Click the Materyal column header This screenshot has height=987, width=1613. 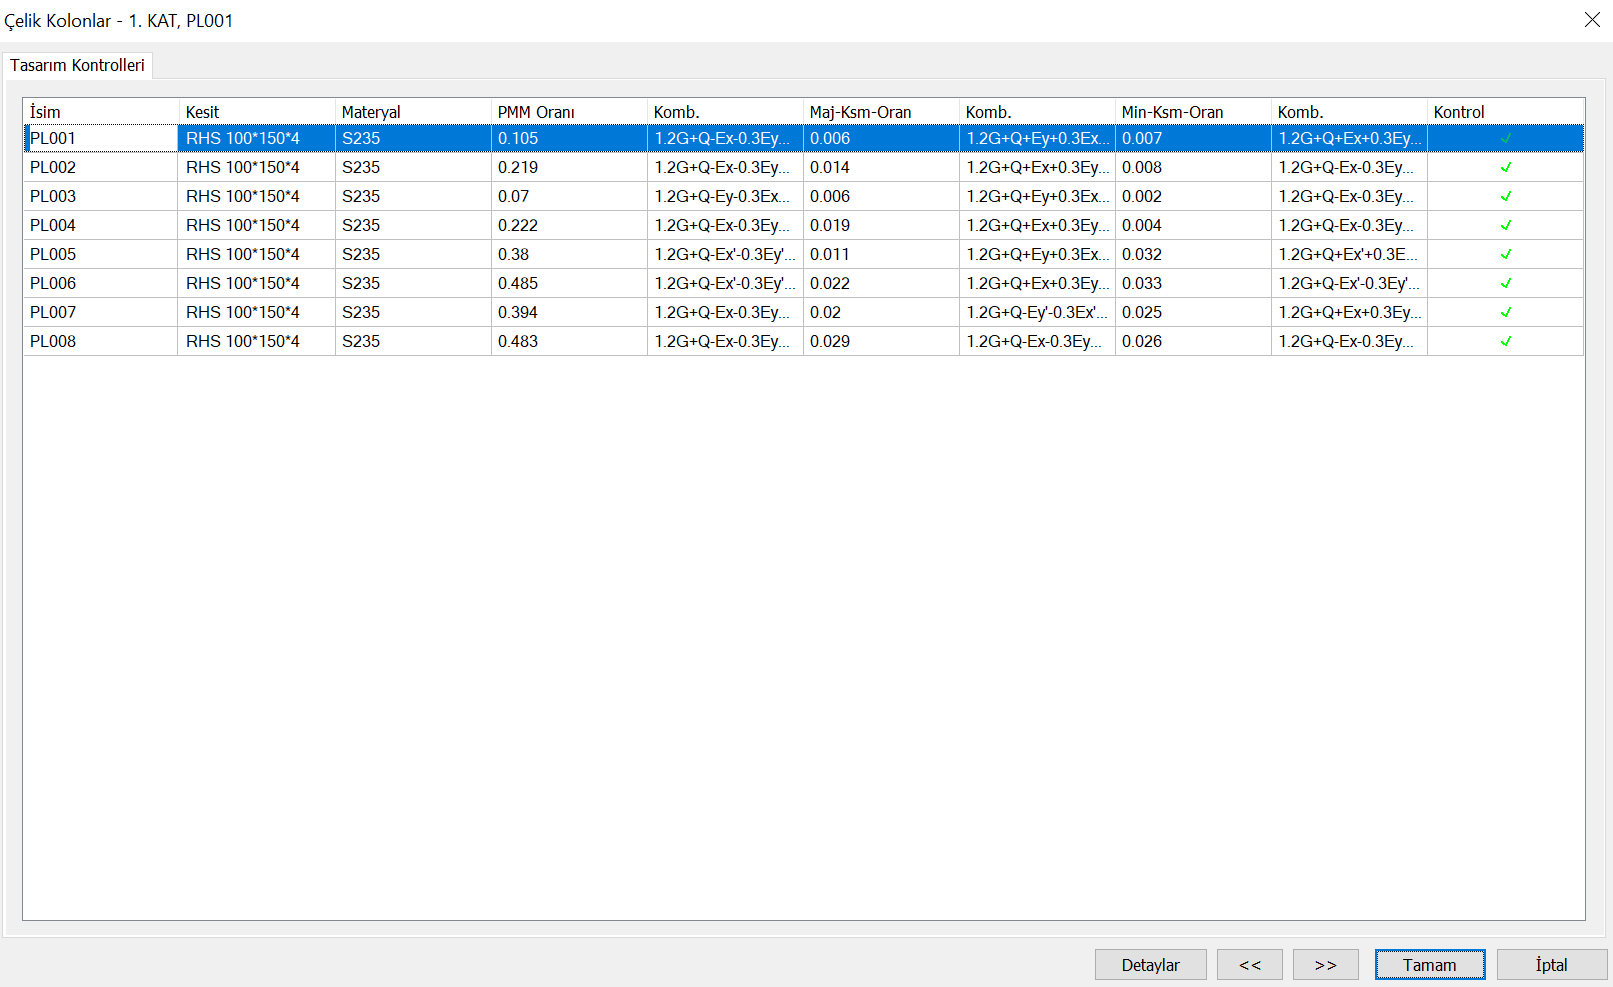click(412, 112)
